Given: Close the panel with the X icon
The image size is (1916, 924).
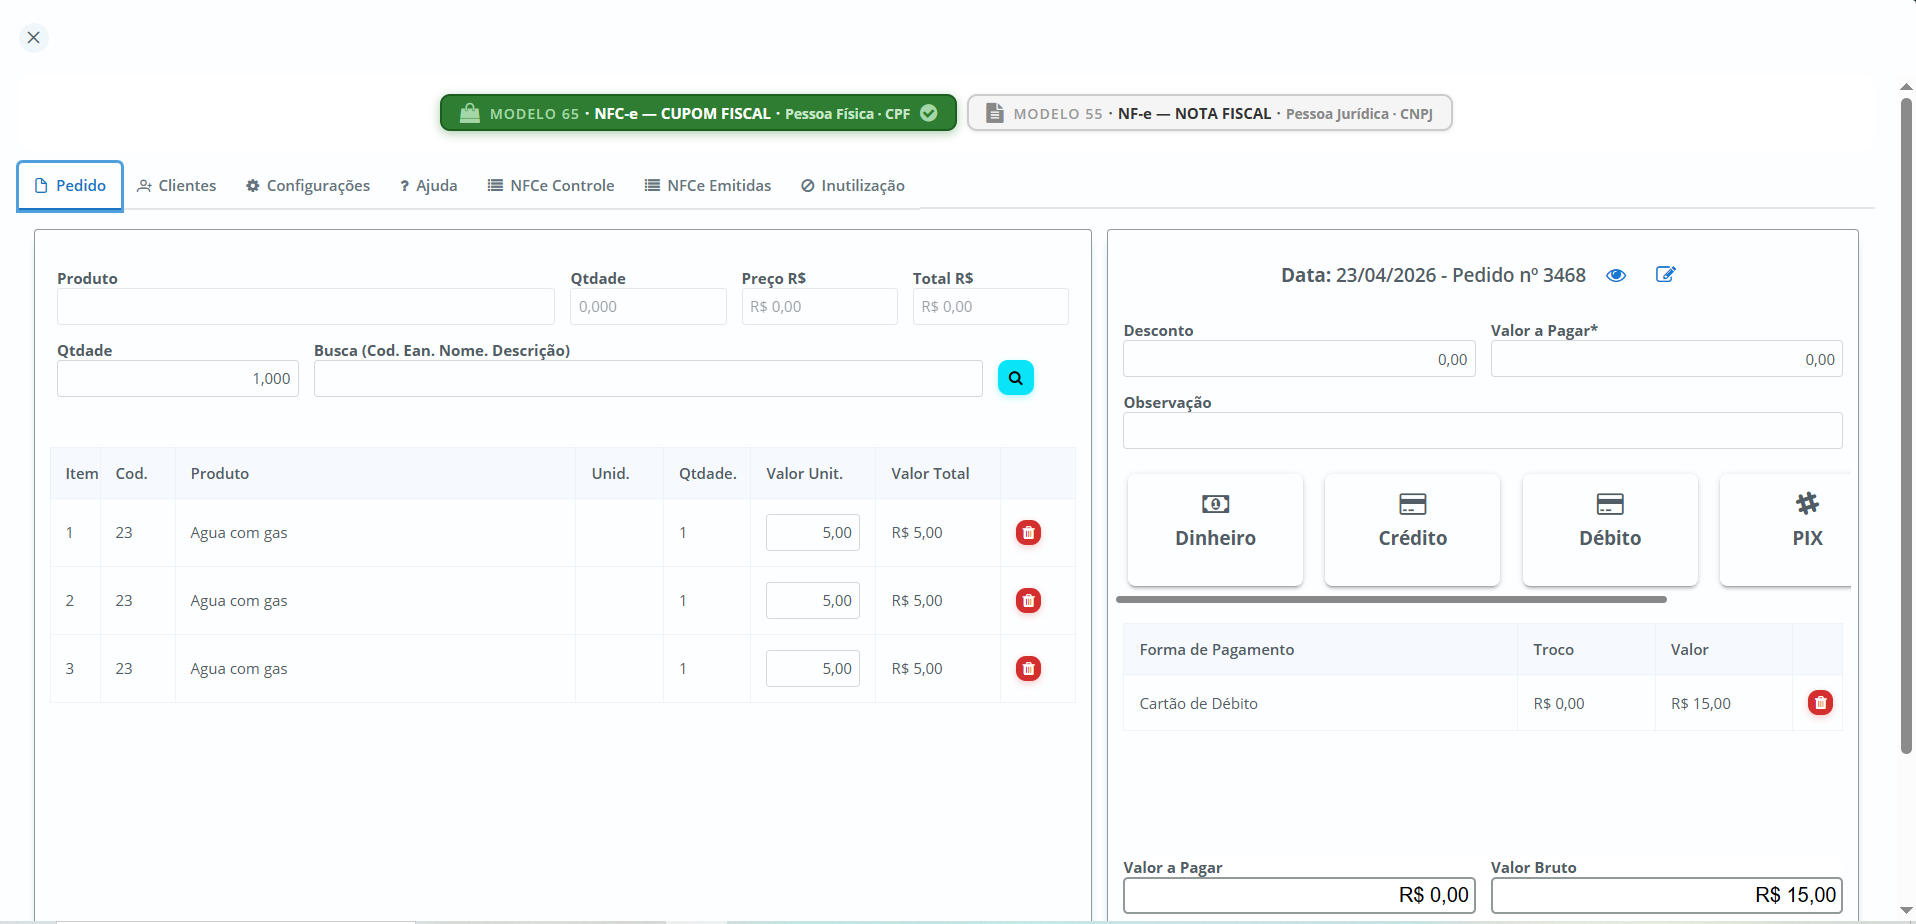Looking at the screenshot, I should pos(34,38).
